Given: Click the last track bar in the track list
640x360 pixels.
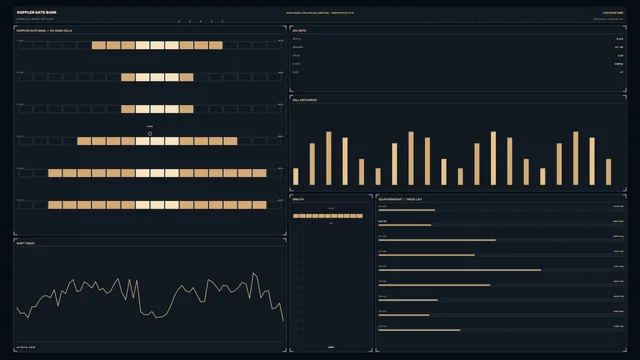Looking at the screenshot, I should pos(419,330).
